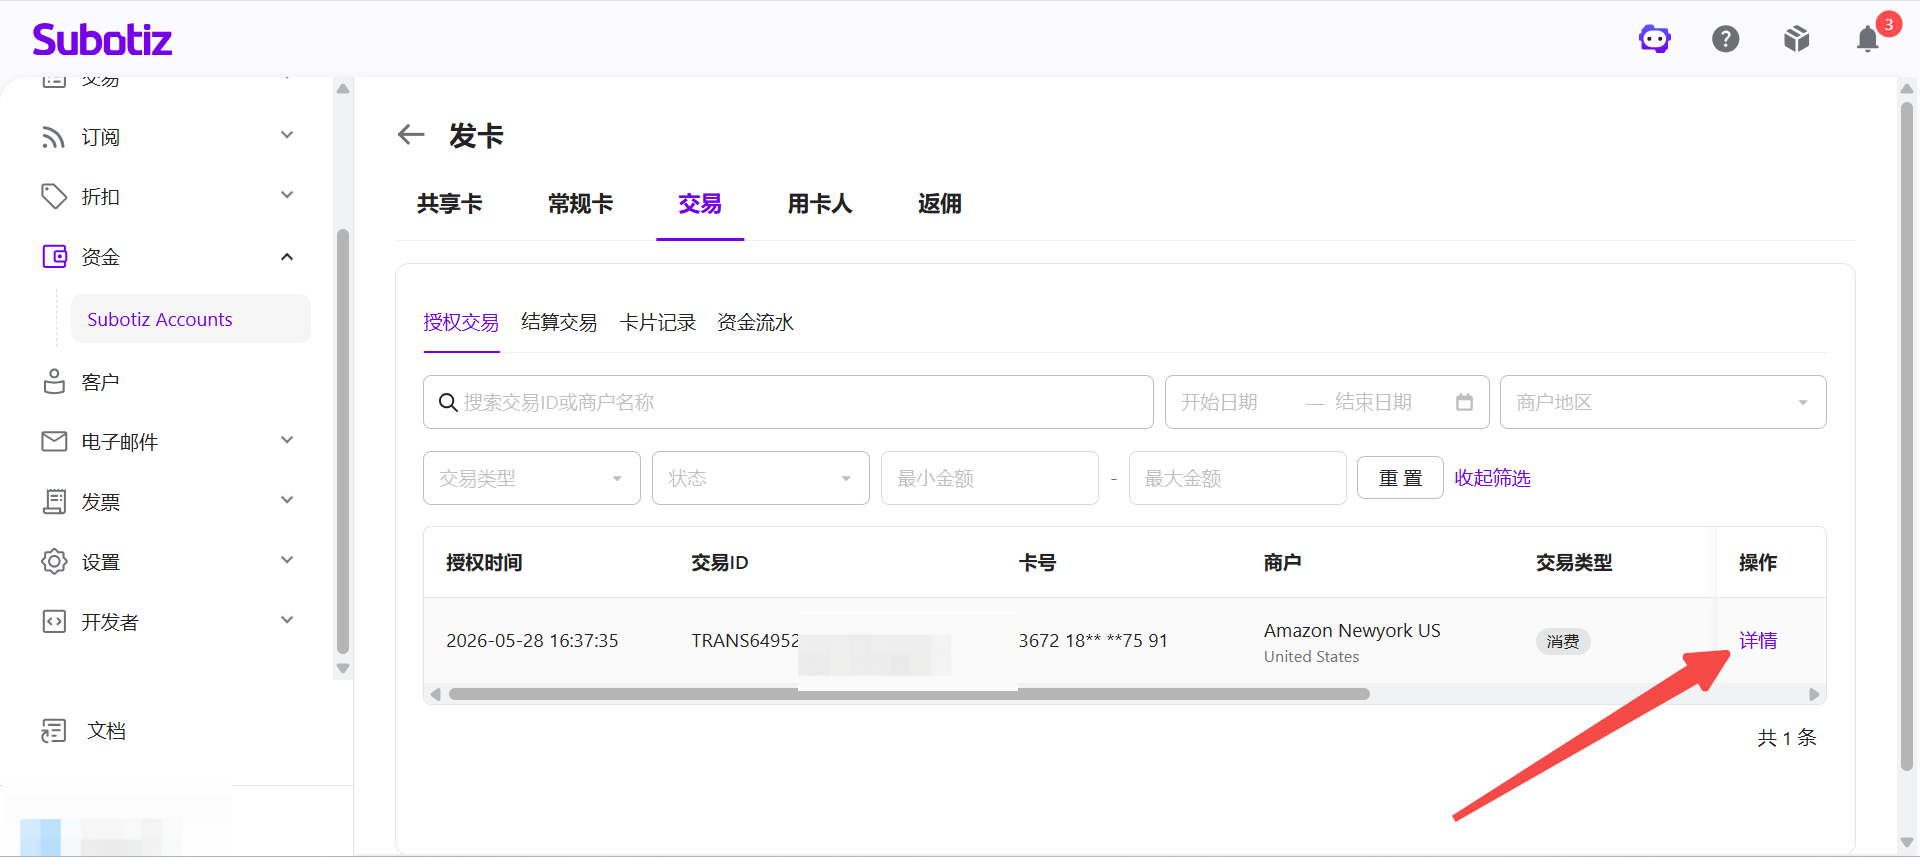The image size is (1920, 857).
Task: Open the 客户 sidebar item
Action: [100, 382]
